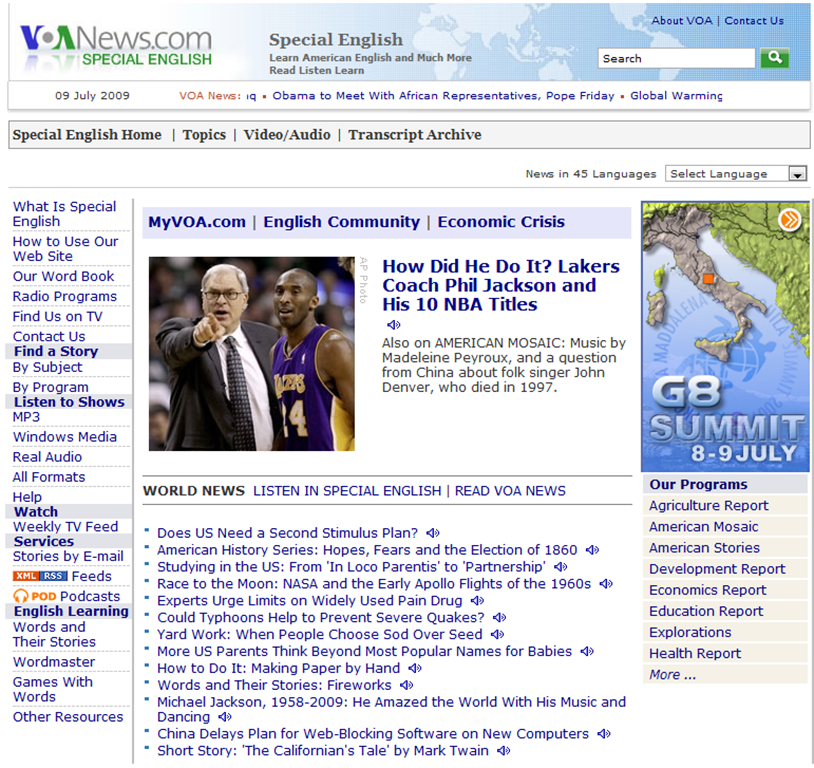This screenshot has height=768, width=814.
Task: Click the VOANews.com Special English logo
Action: (116, 46)
